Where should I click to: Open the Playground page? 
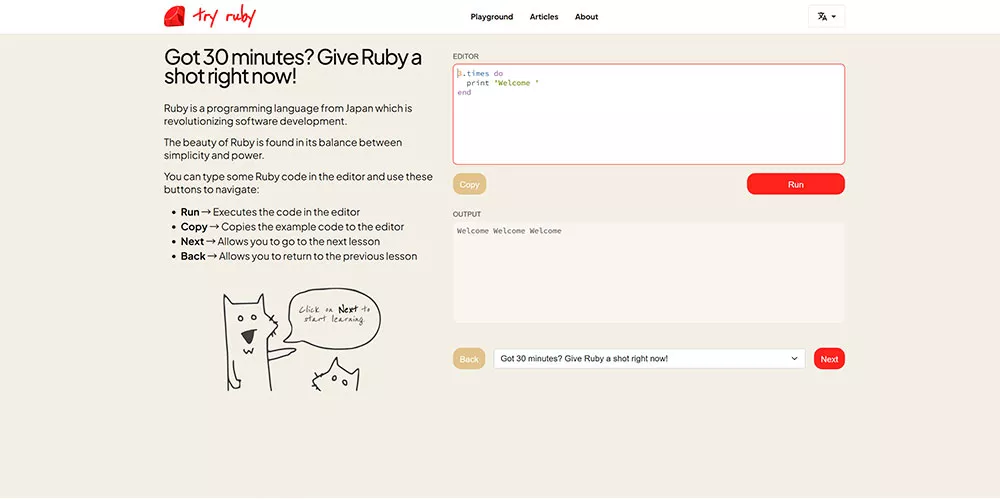(492, 17)
